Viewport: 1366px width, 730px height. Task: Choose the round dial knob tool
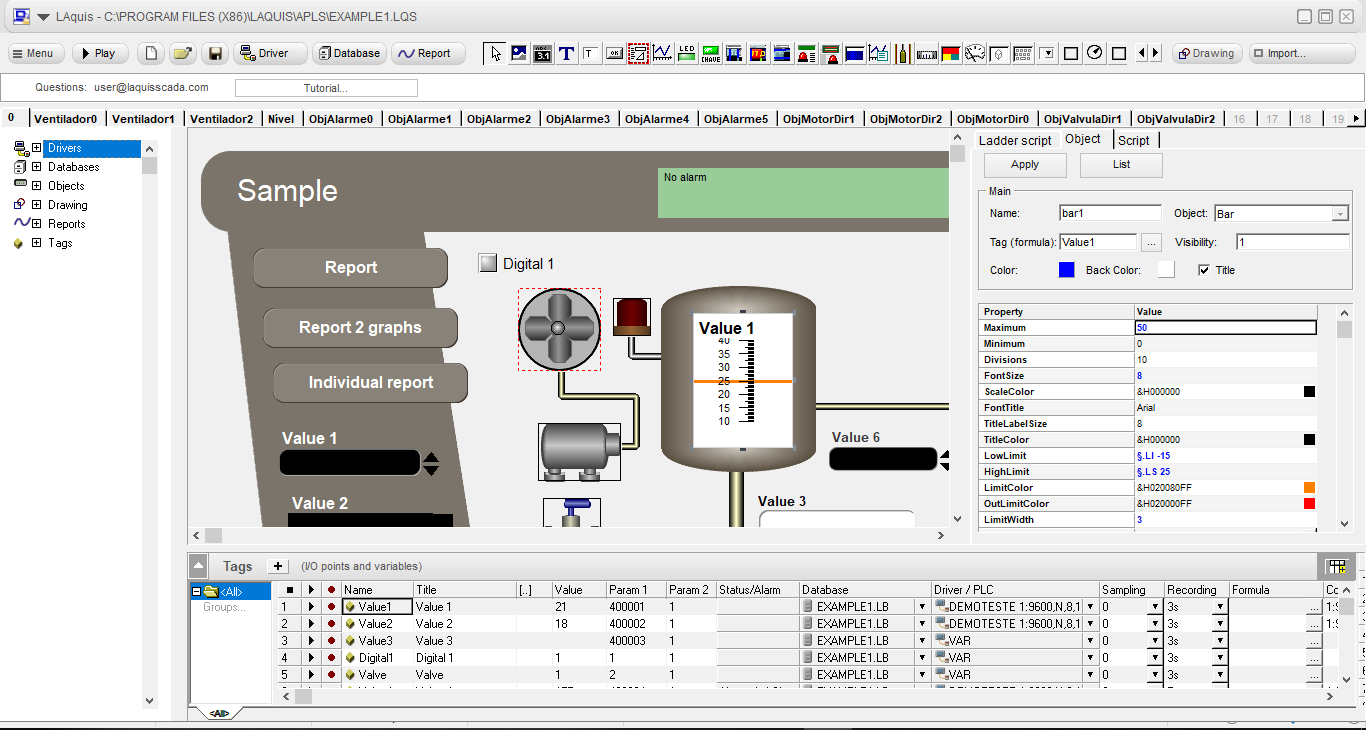click(1095, 53)
